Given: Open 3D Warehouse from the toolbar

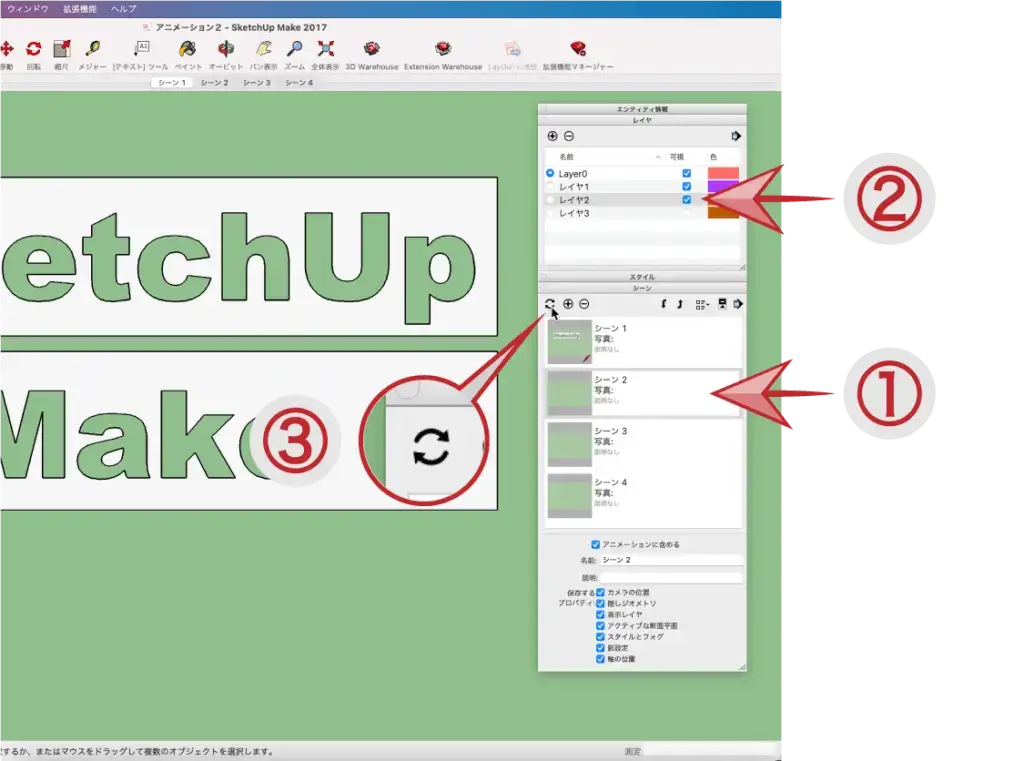Looking at the screenshot, I should [372, 49].
